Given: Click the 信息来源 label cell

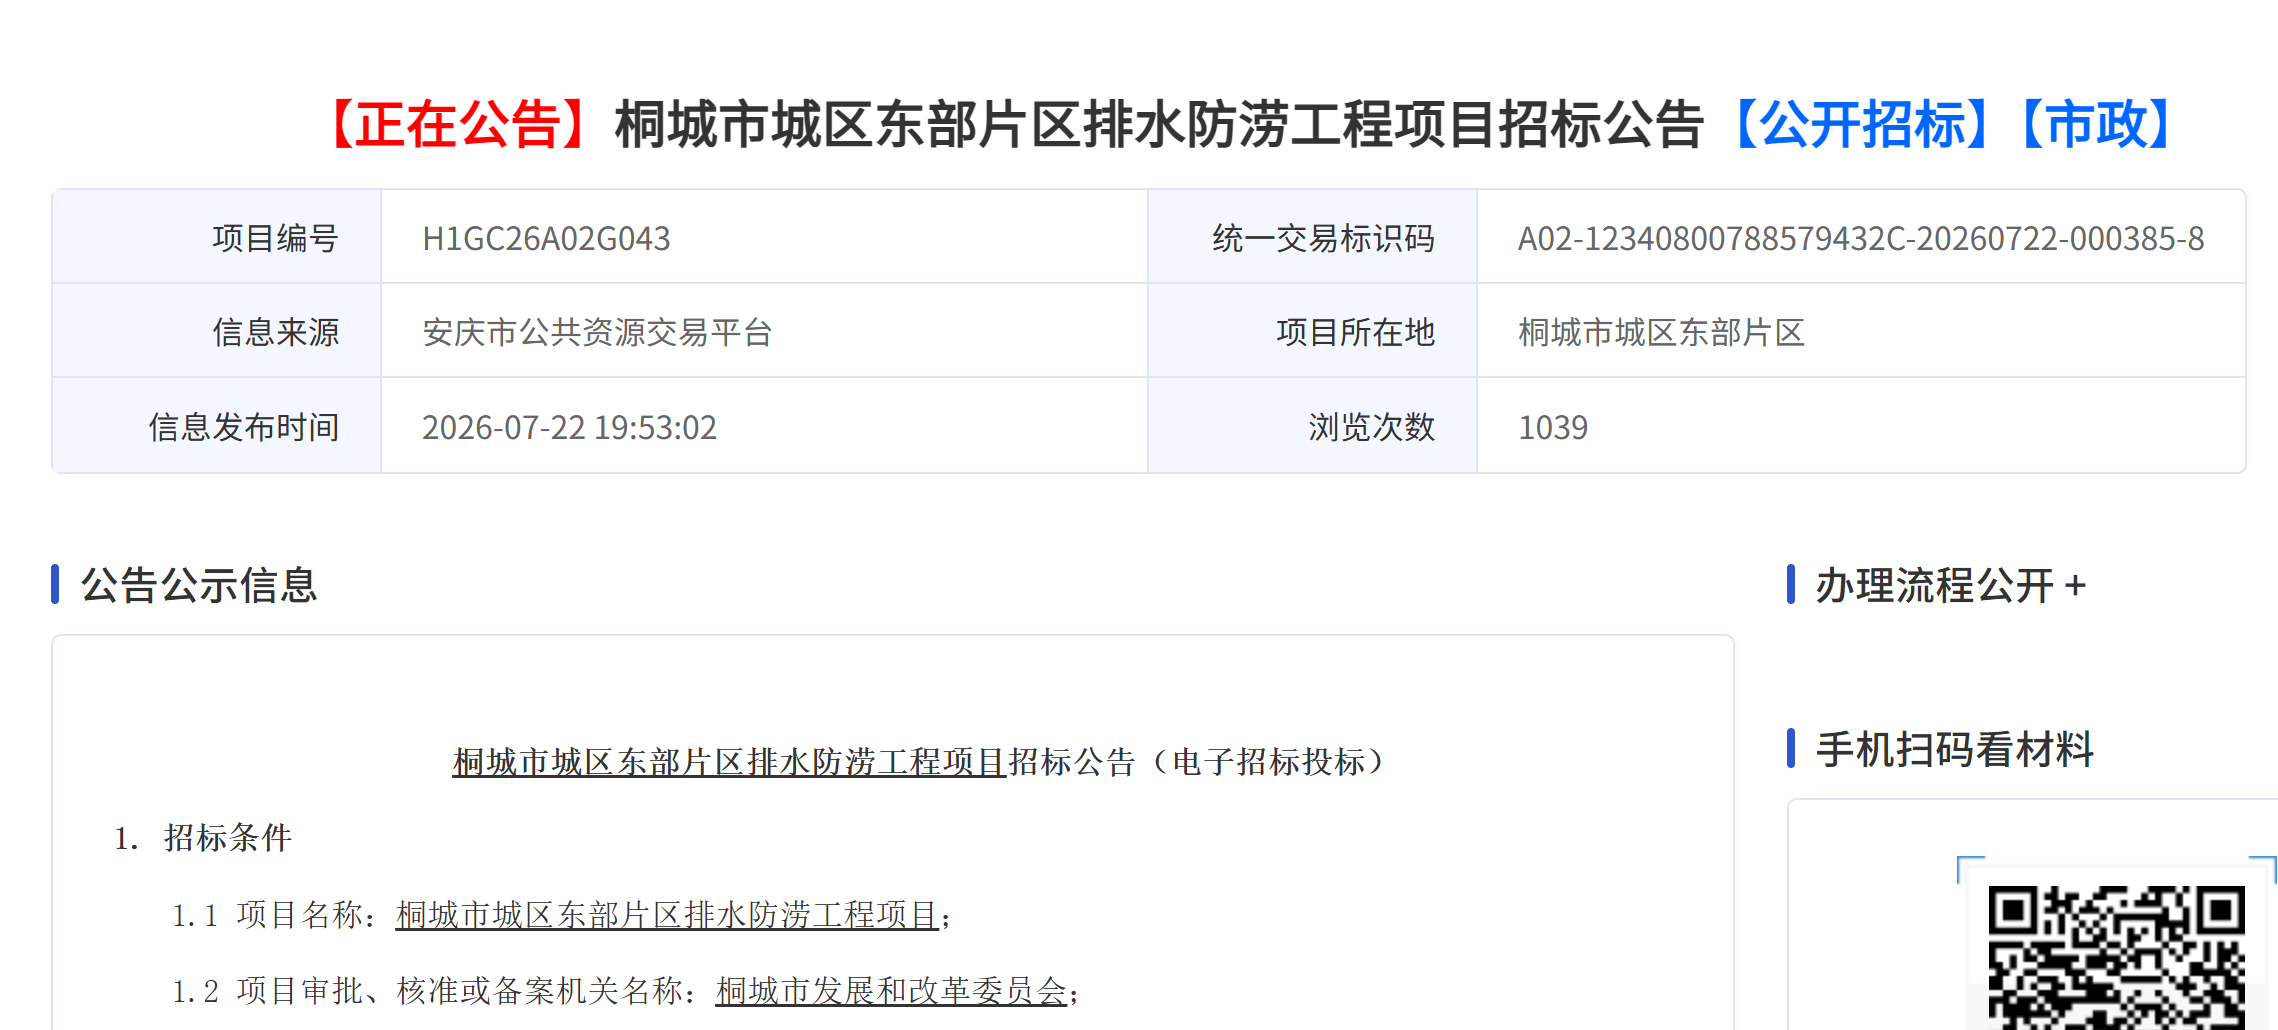Looking at the screenshot, I should [x=217, y=332].
